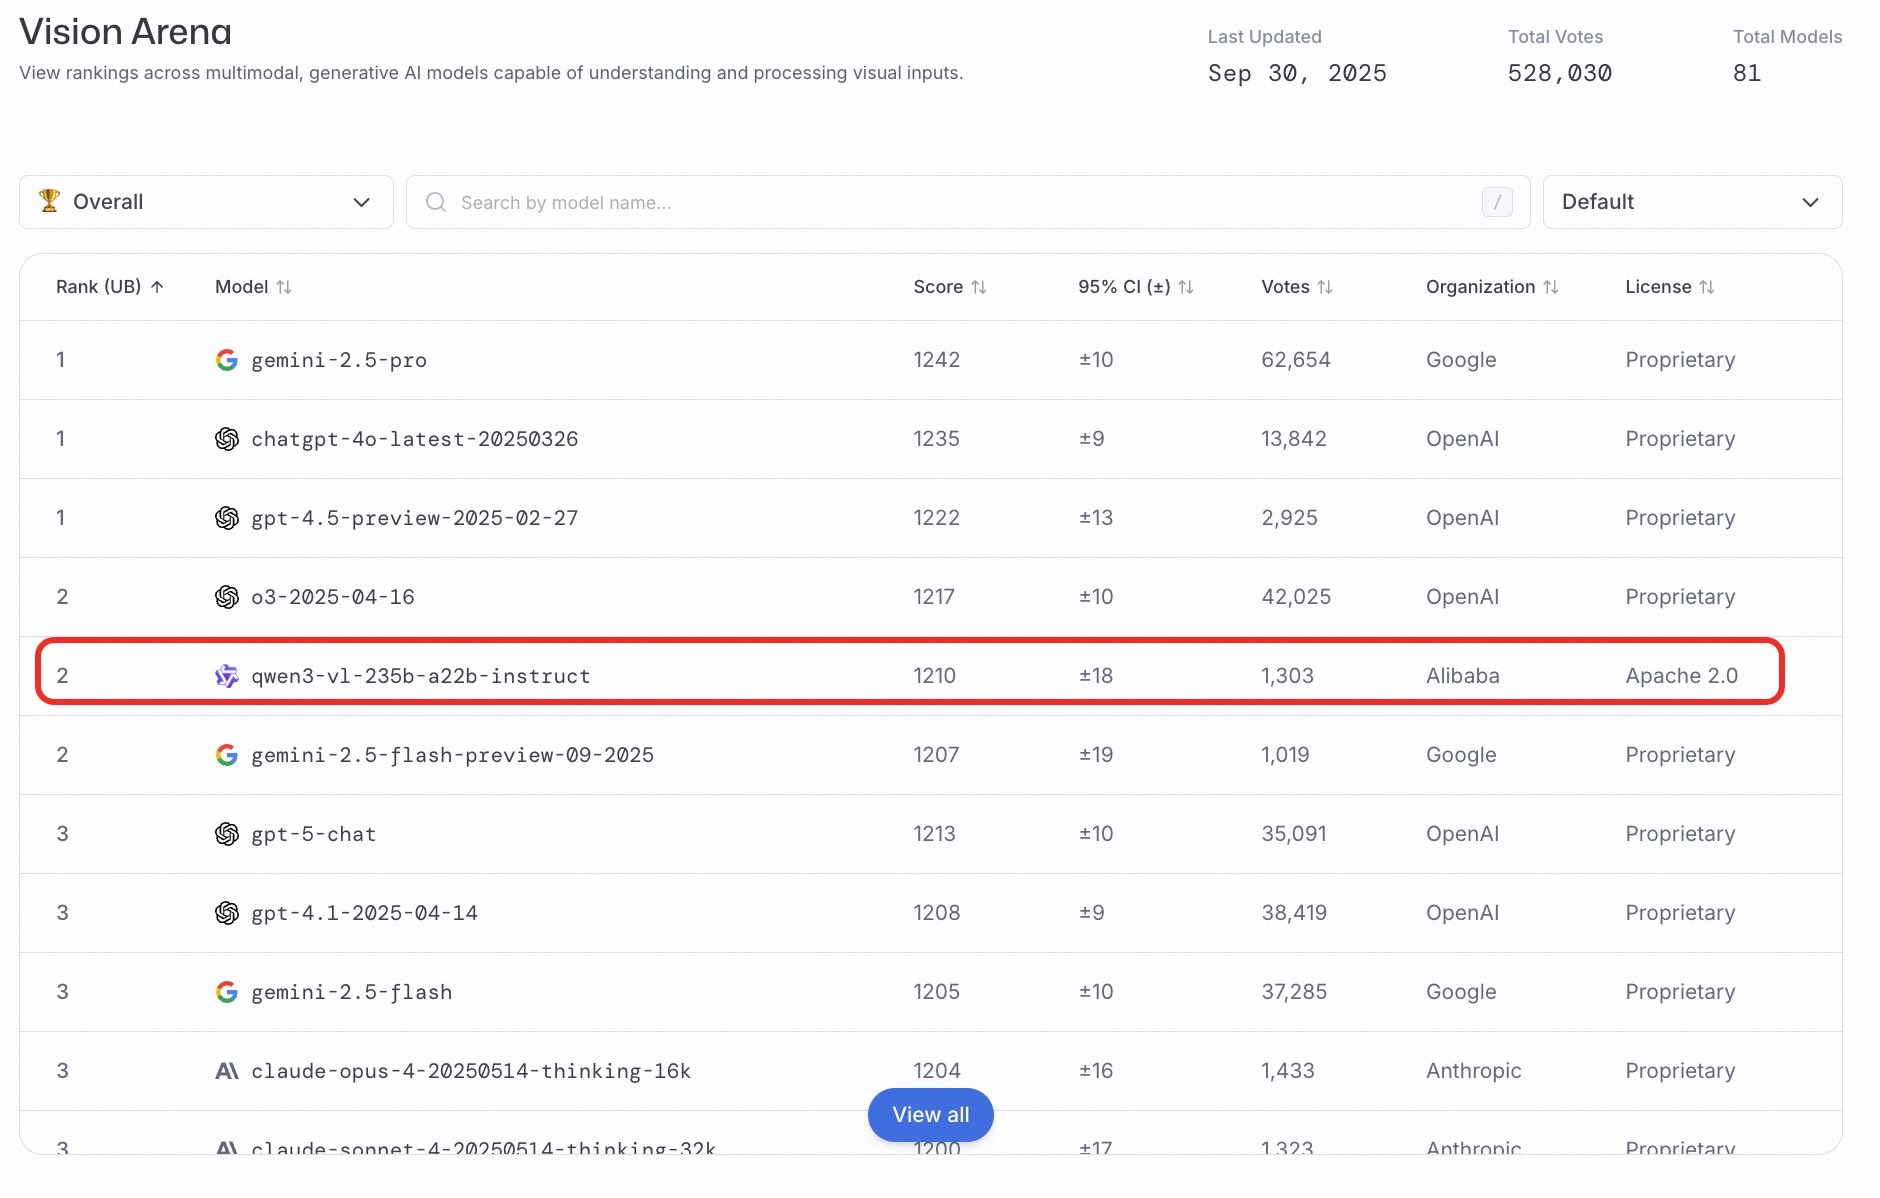Click the Anthropic logo beside claude-opus-4-20250514-thinking-16k
Image resolution: width=1880 pixels, height=1198 pixels.
click(227, 1071)
